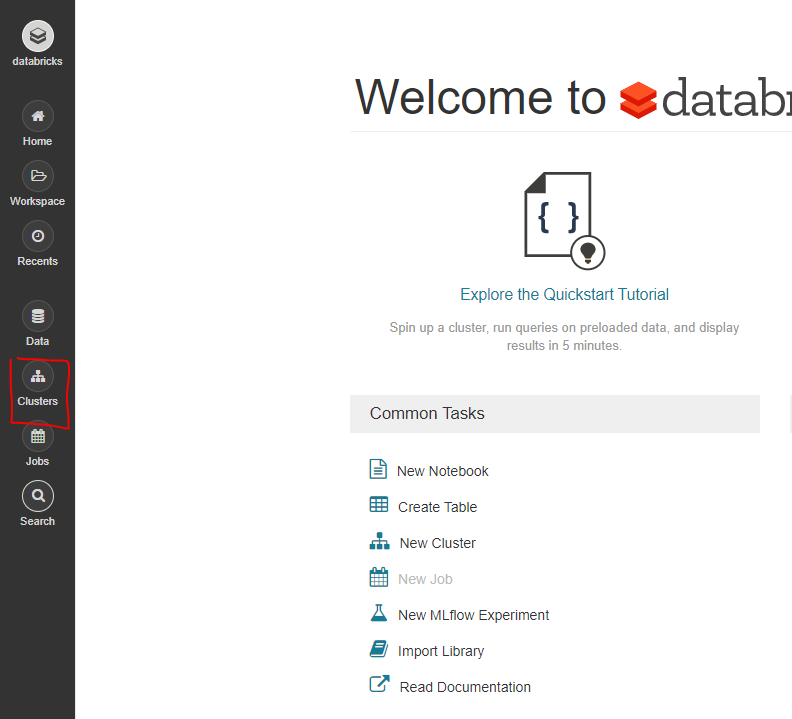Click the Workspace label in sidebar

tap(37, 201)
